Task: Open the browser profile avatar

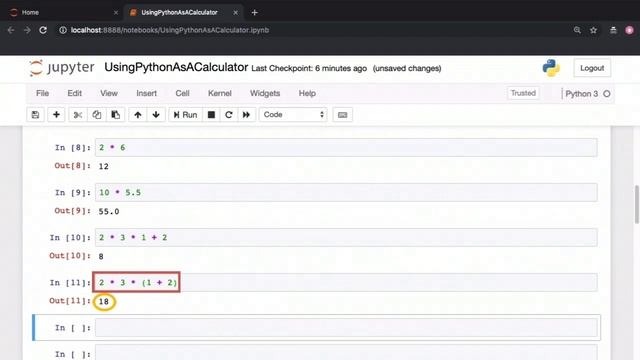Action: pyautogui.click(x=629, y=30)
